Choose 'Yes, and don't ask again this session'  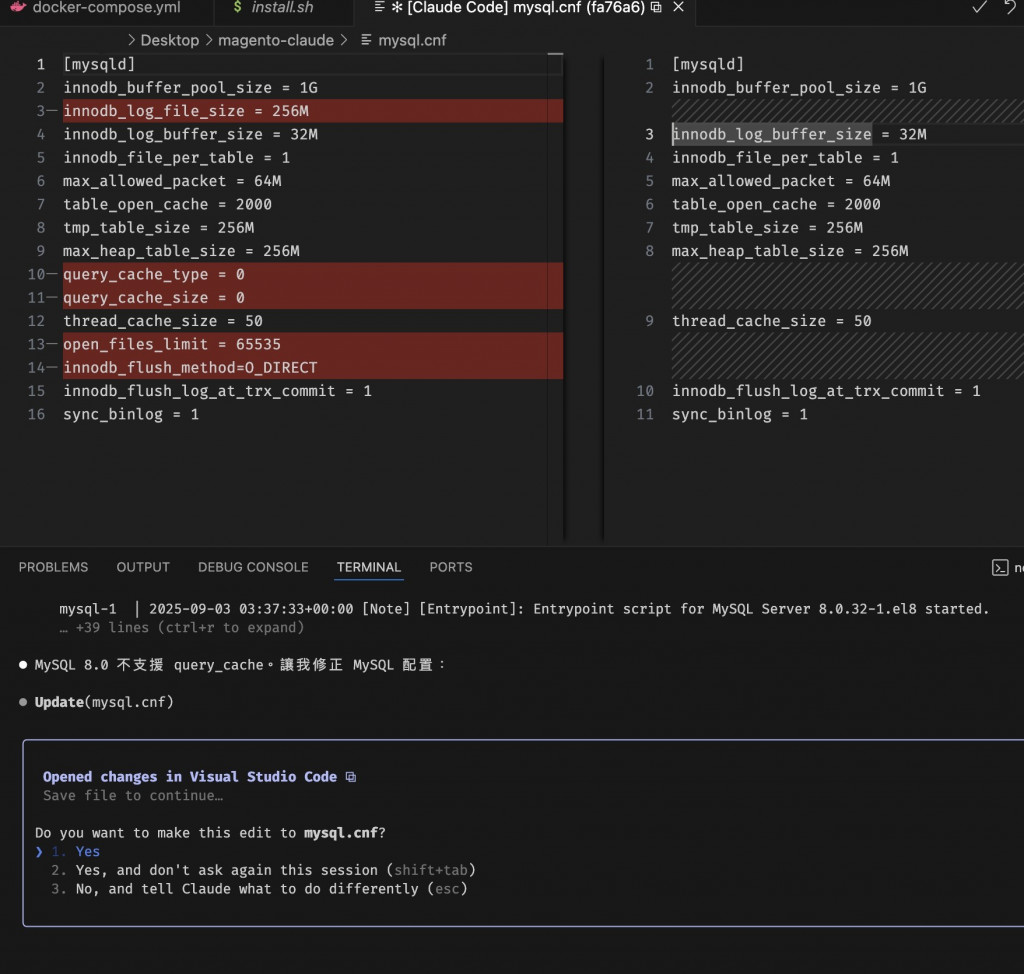click(226, 870)
